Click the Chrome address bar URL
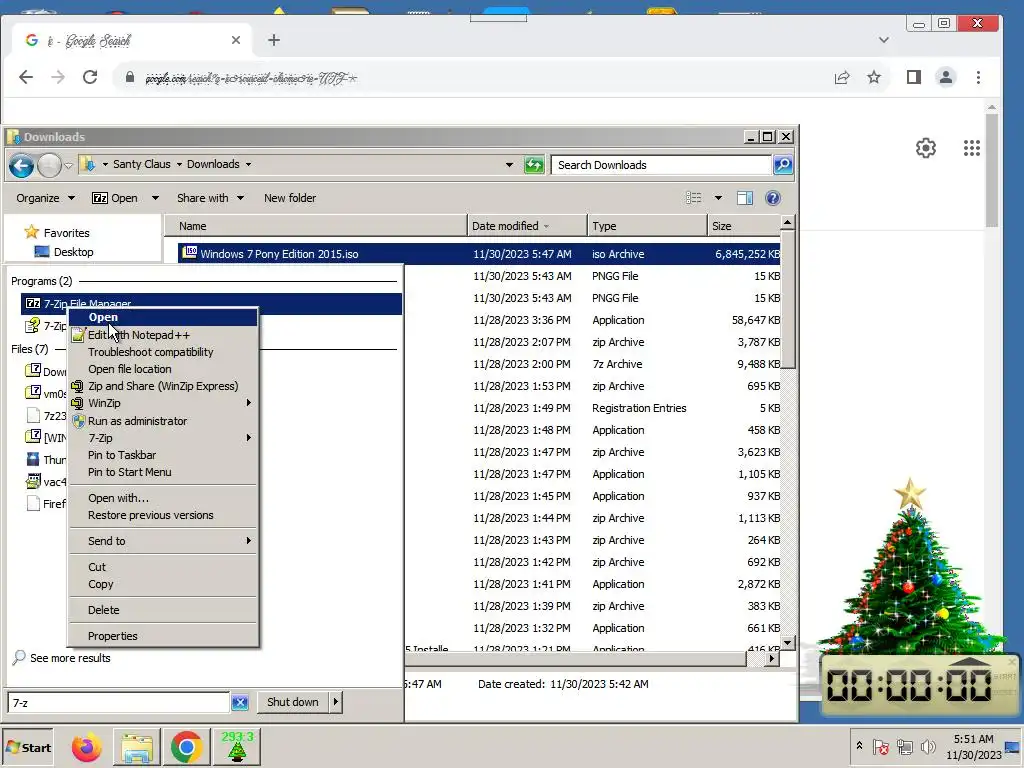This screenshot has width=1024, height=768. [x=251, y=78]
